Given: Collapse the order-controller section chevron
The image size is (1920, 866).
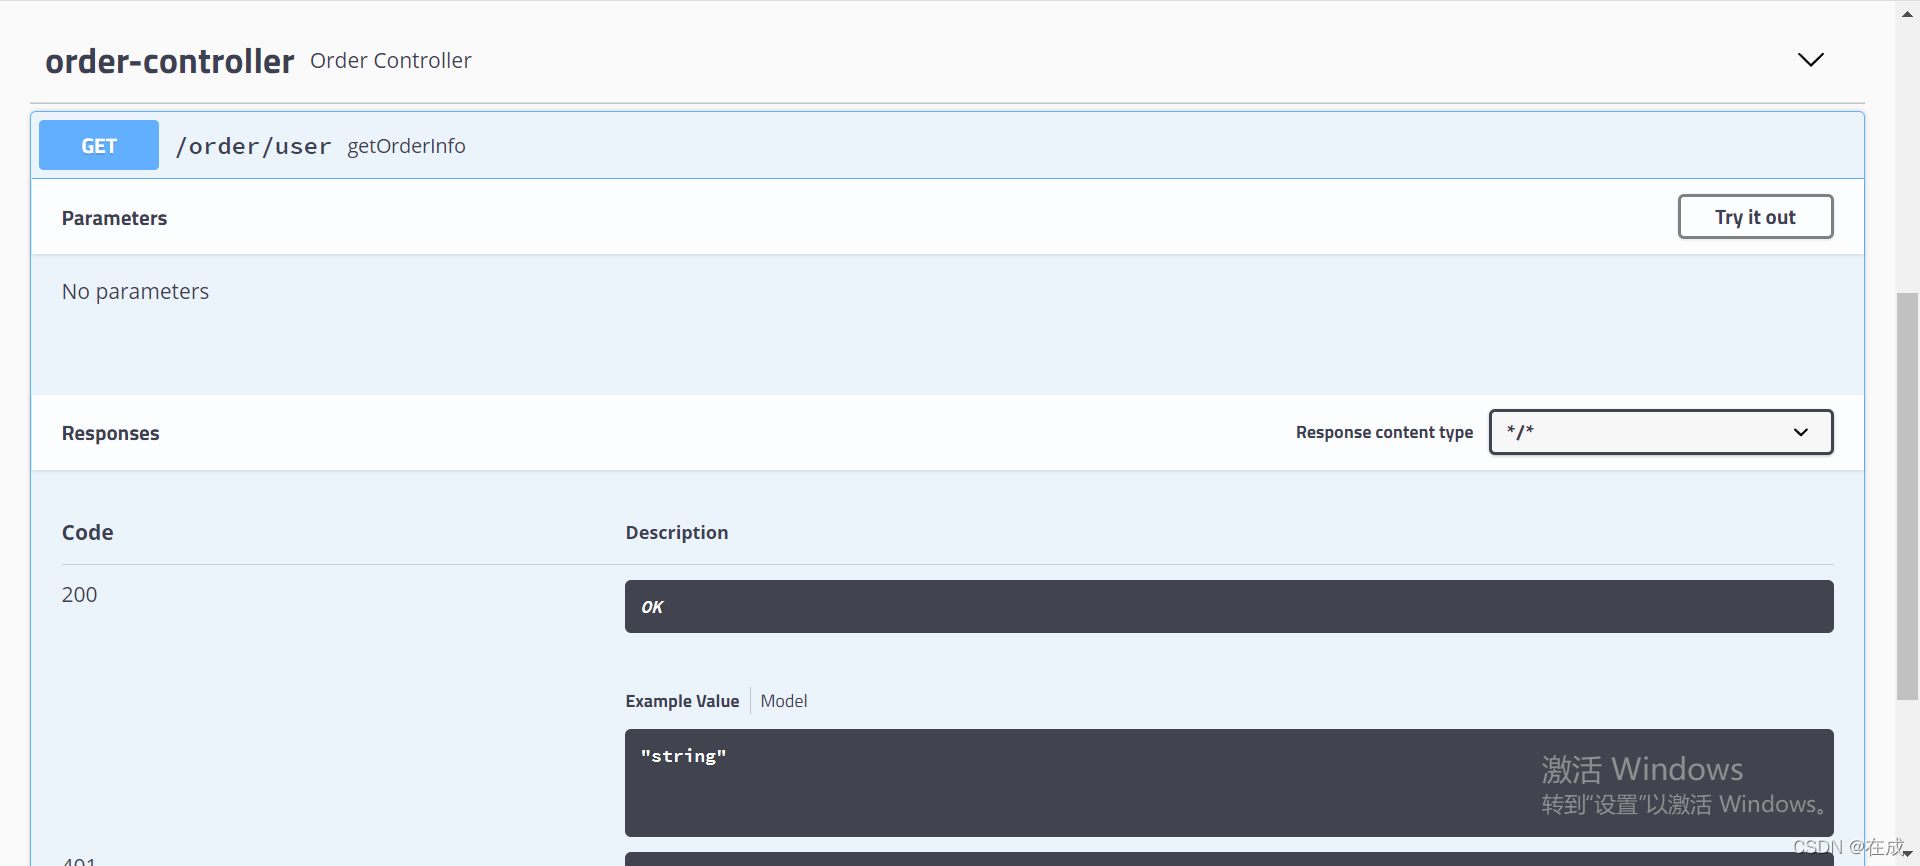Looking at the screenshot, I should point(1810,60).
